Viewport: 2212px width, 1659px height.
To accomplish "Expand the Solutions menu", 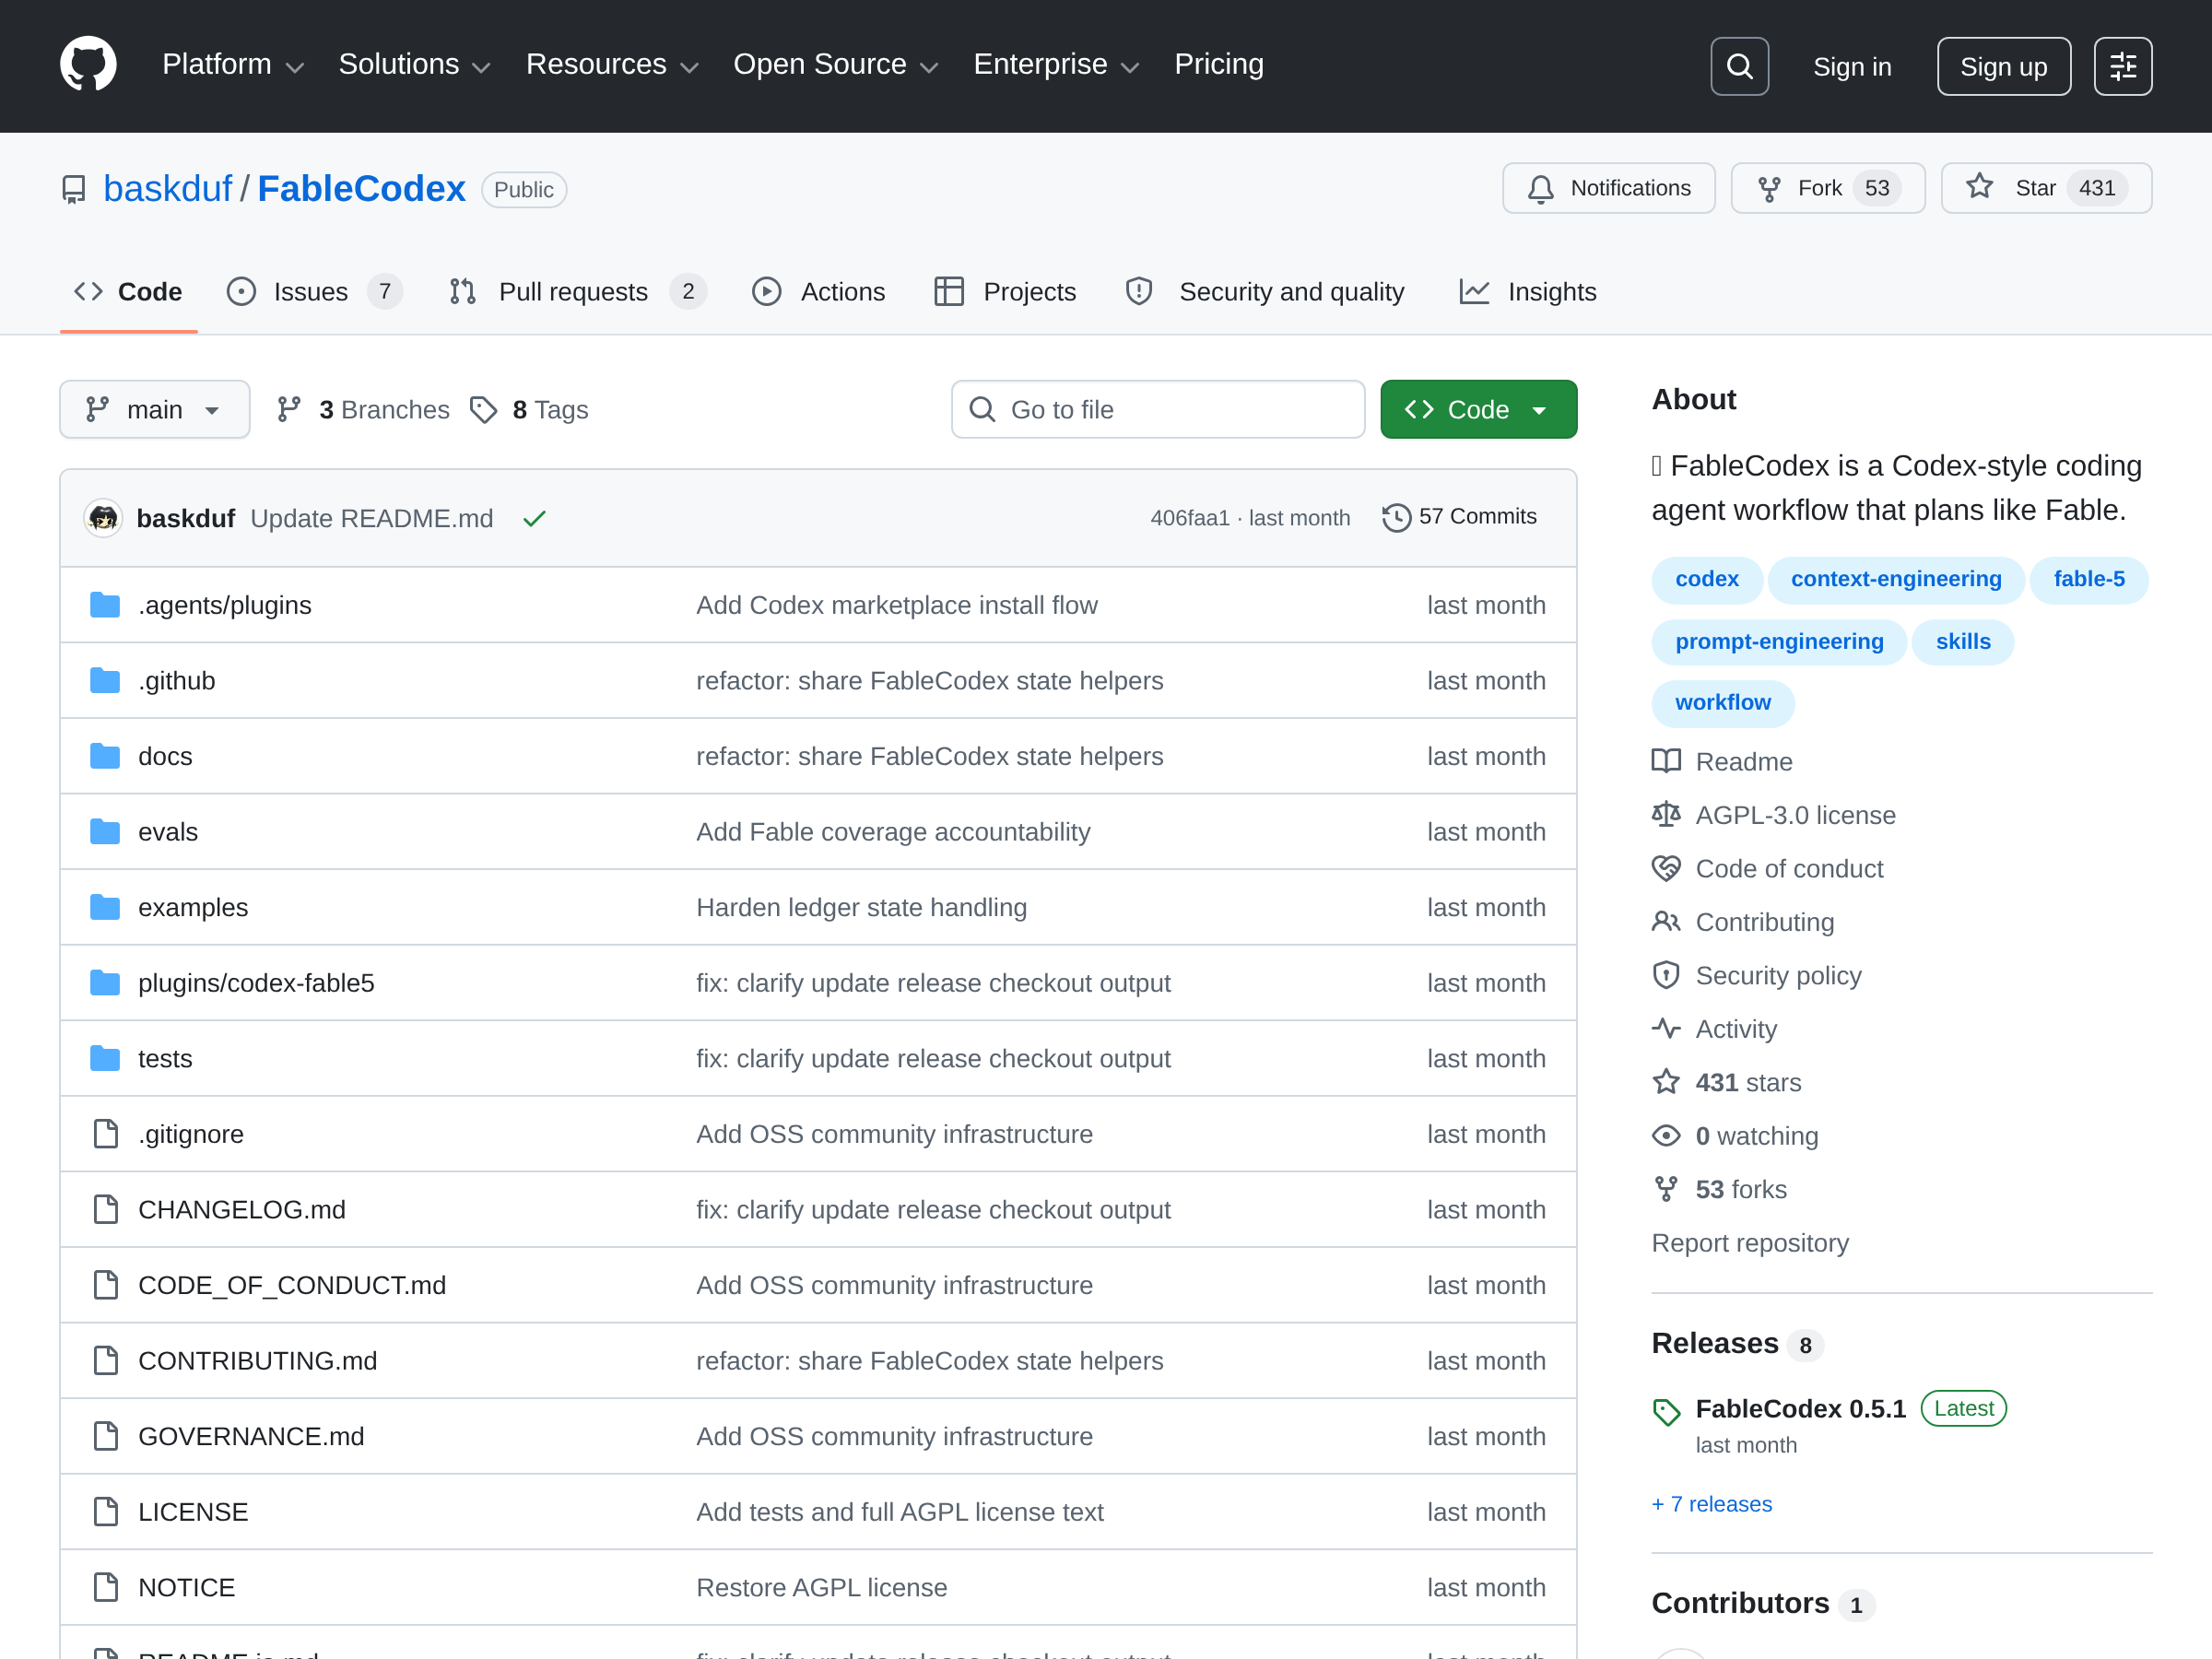I will [x=415, y=65].
